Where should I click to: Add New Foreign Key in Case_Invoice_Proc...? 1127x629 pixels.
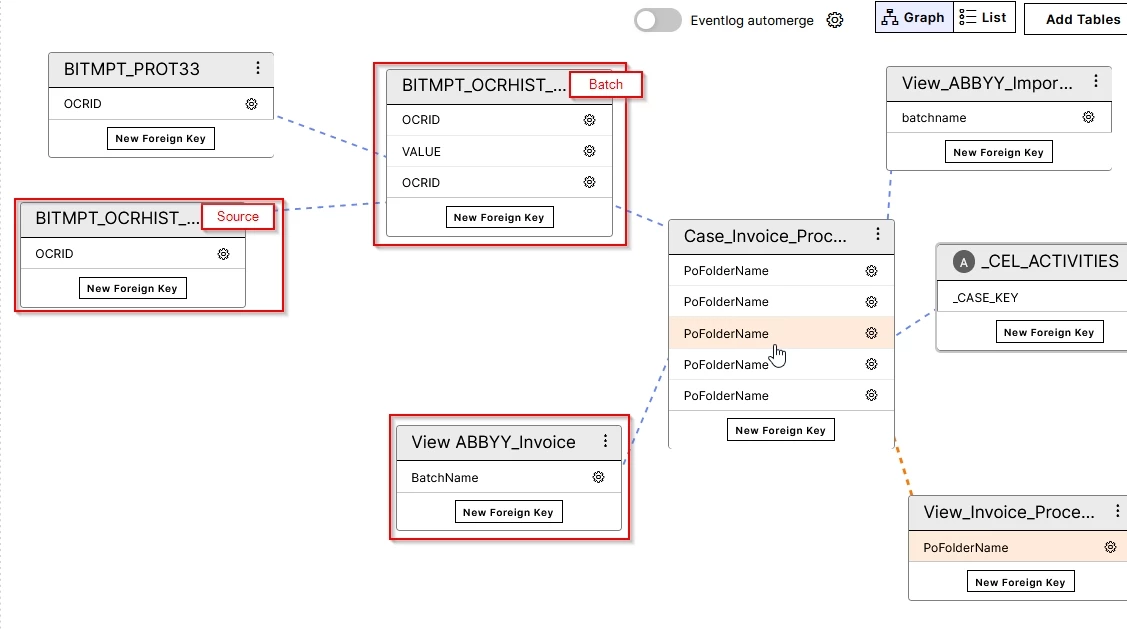pyautogui.click(x=781, y=430)
